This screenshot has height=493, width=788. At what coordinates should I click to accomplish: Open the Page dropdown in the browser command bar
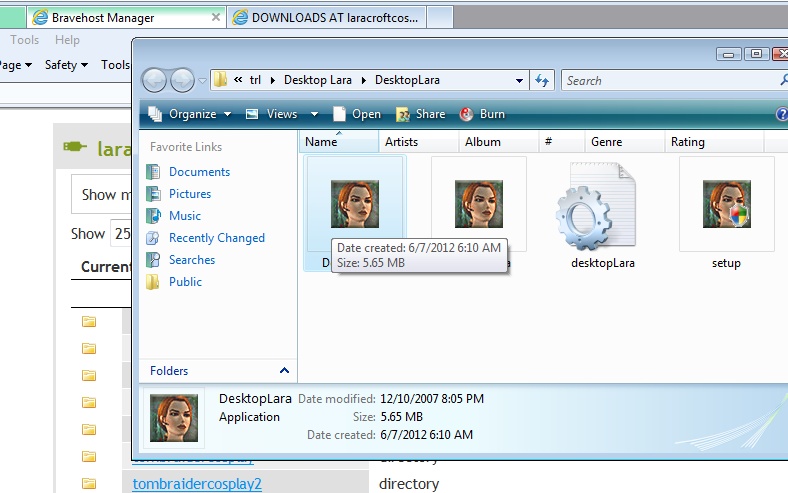(x=15, y=65)
